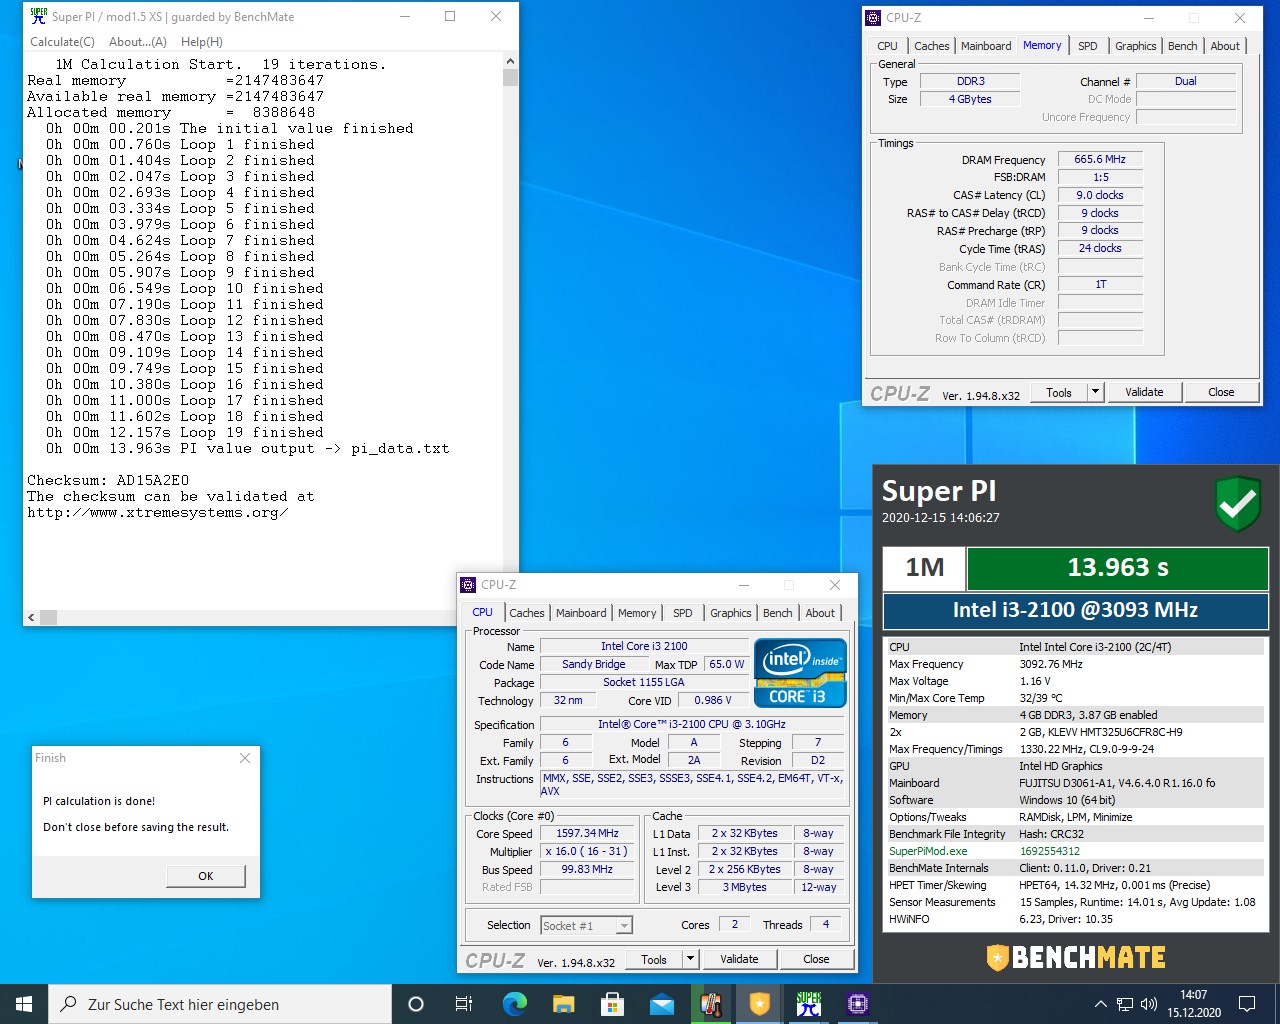This screenshot has height=1024, width=1280.
Task: Click the network tray icon
Action: pos(1125,1004)
